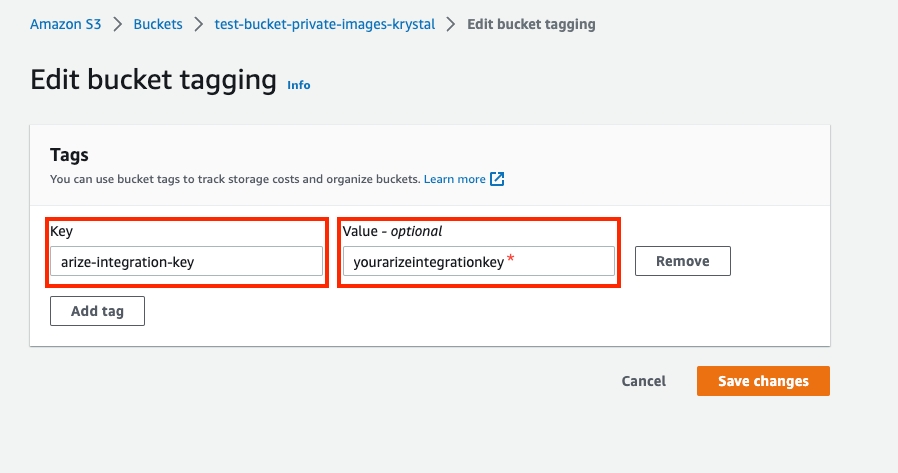Screen dimensions: 898x473
Task: Click the Value - optional label
Action: tap(392, 231)
